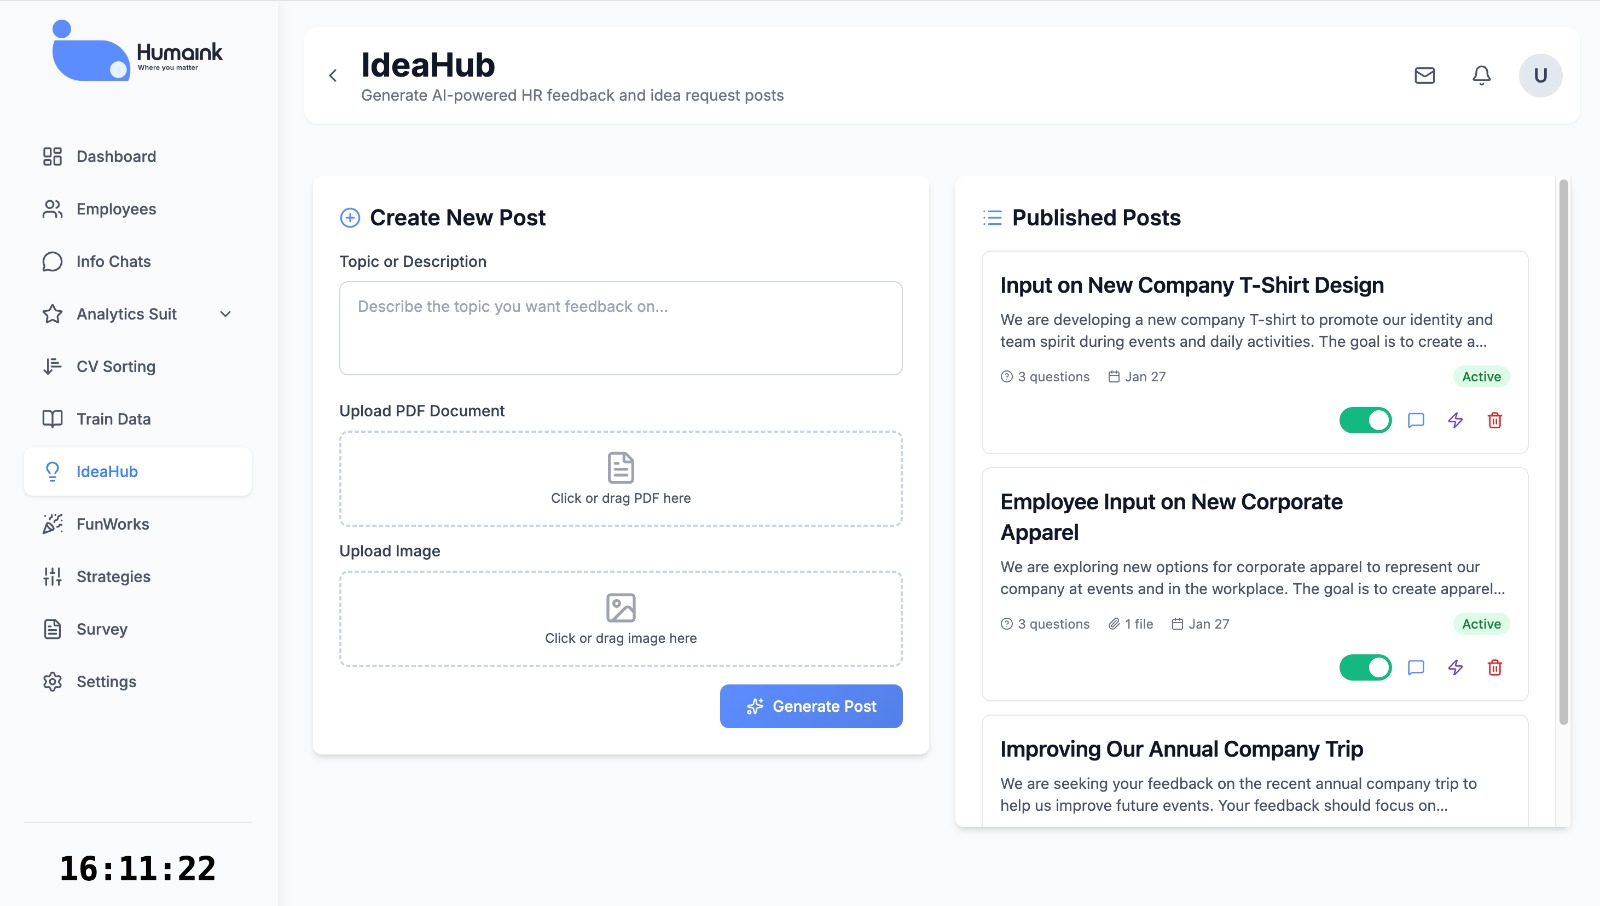Open comments for T-Shirt Design post
Screen dimensions: 1600x906
[1416, 420]
